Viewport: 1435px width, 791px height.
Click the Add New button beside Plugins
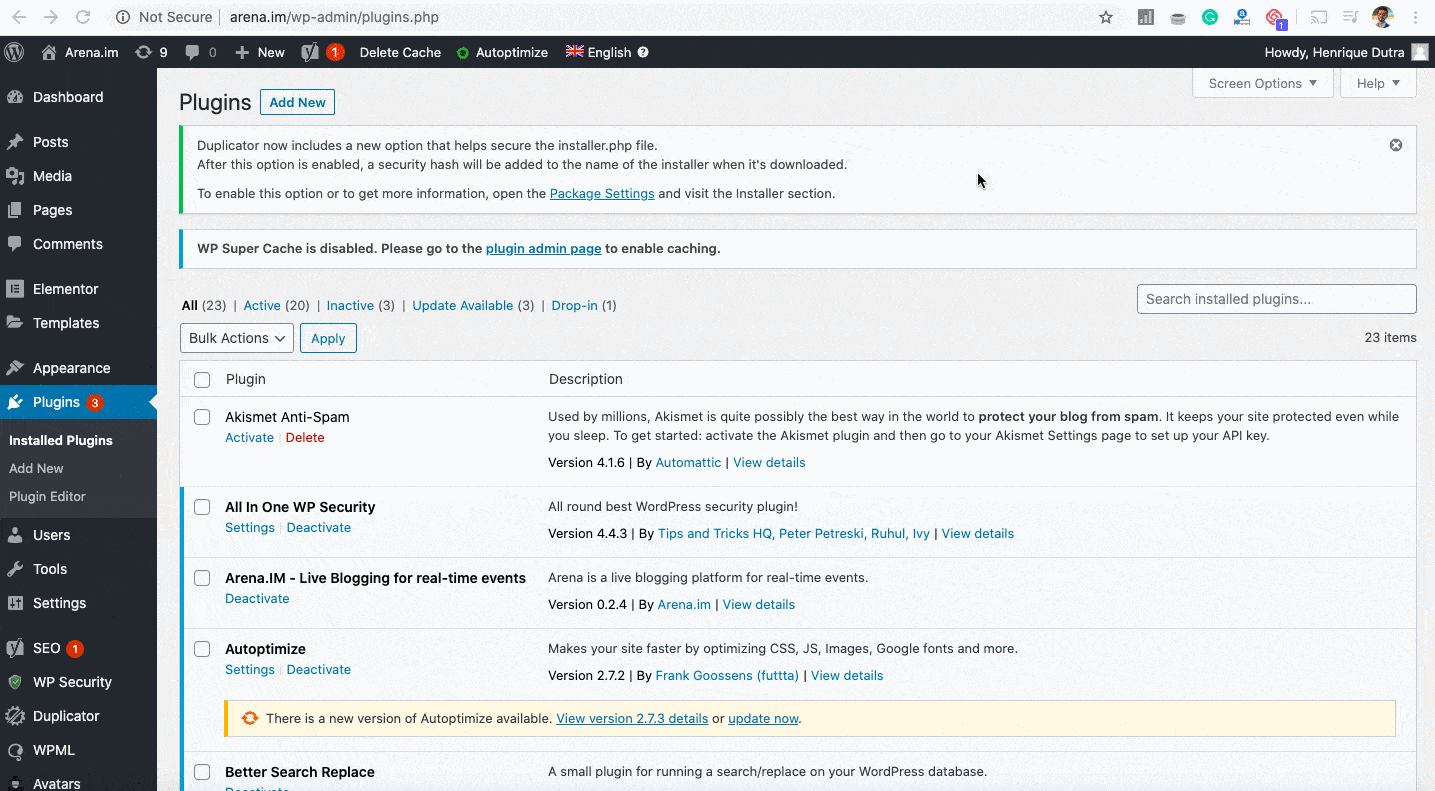tap(297, 102)
